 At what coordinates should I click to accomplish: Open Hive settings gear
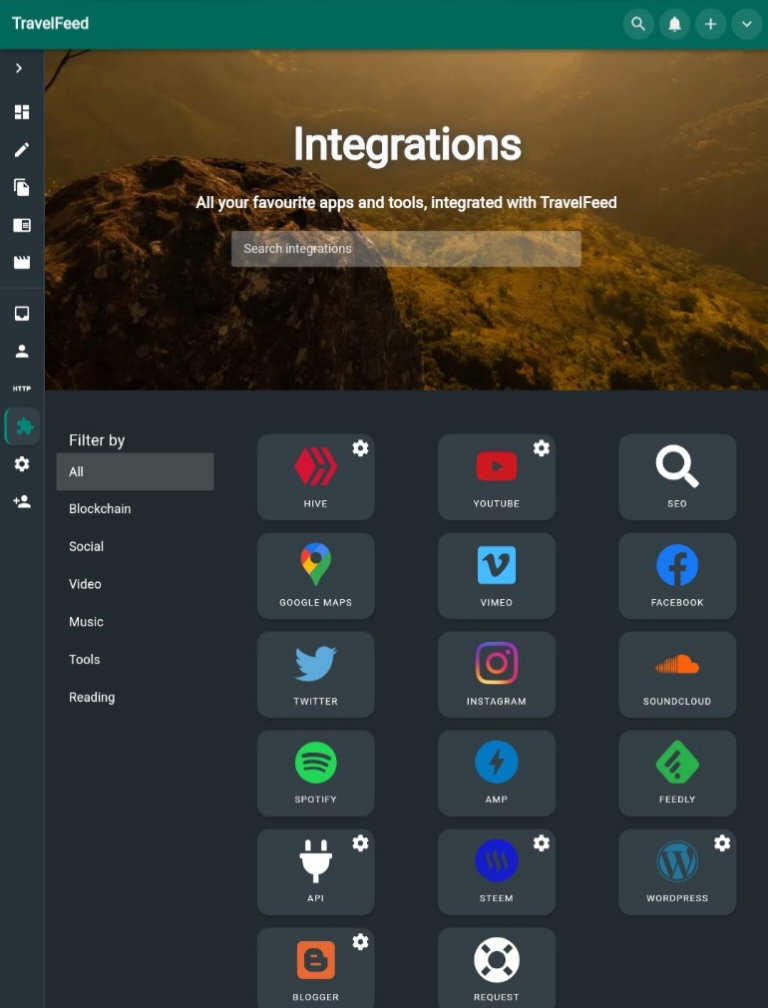pyautogui.click(x=361, y=448)
